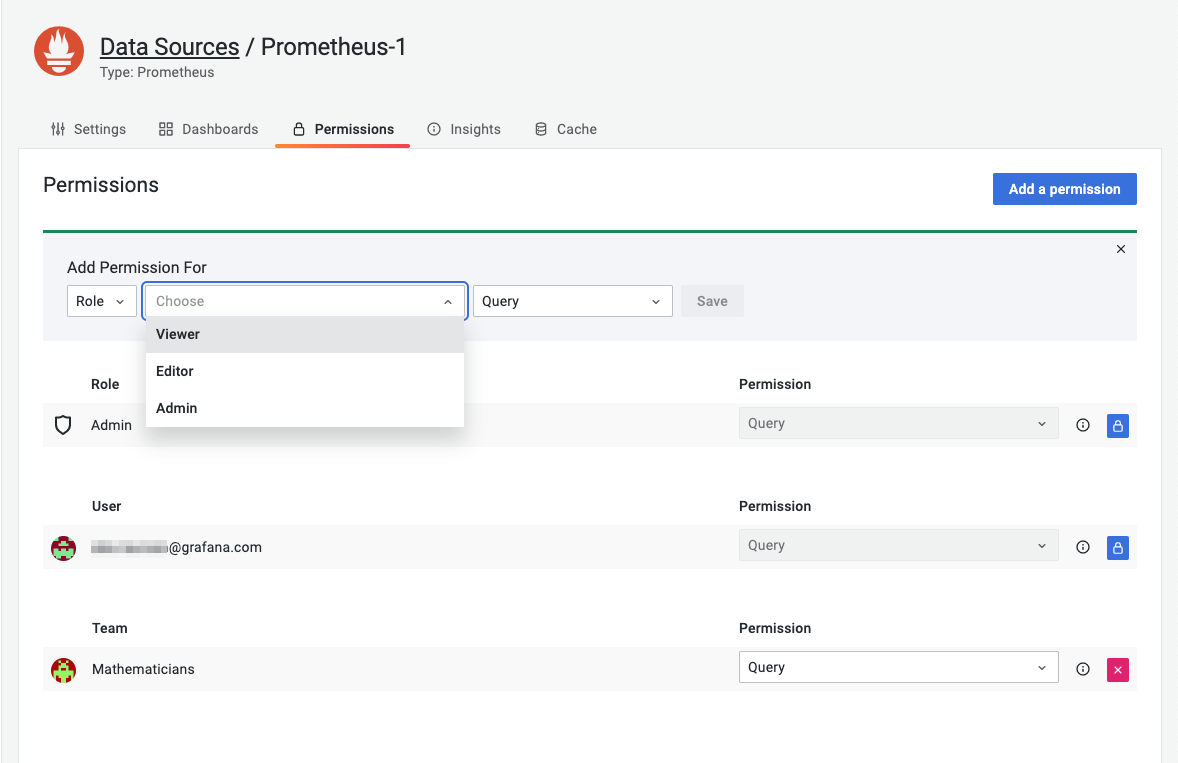Remove the Mathematicians team permission
The height and width of the screenshot is (763, 1178).
coord(1118,669)
